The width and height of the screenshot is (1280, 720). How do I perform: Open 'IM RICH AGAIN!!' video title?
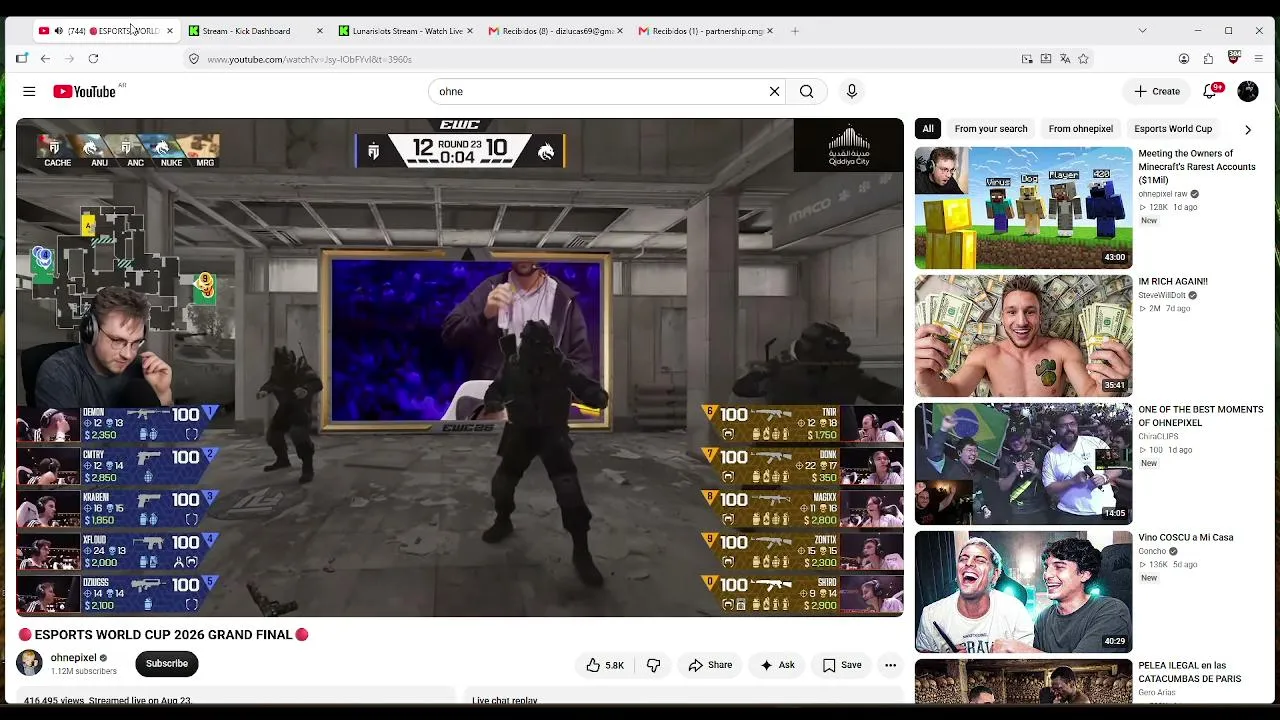(x=1173, y=282)
